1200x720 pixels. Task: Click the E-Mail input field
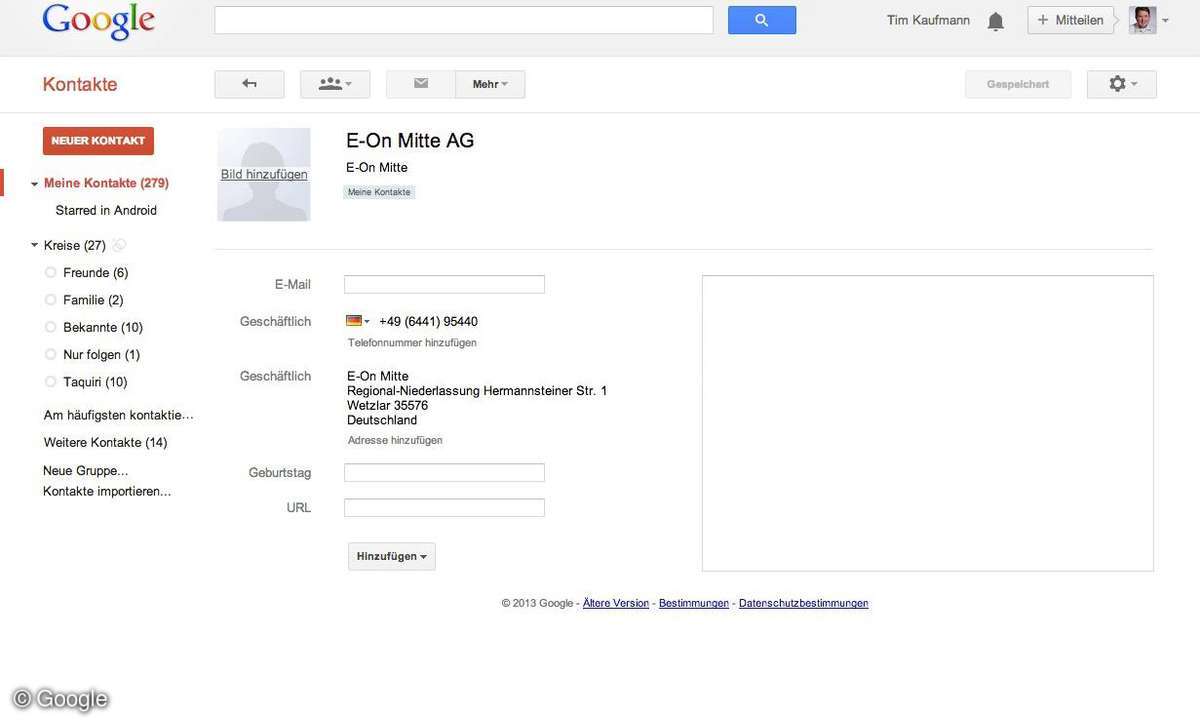click(x=444, y=284)
